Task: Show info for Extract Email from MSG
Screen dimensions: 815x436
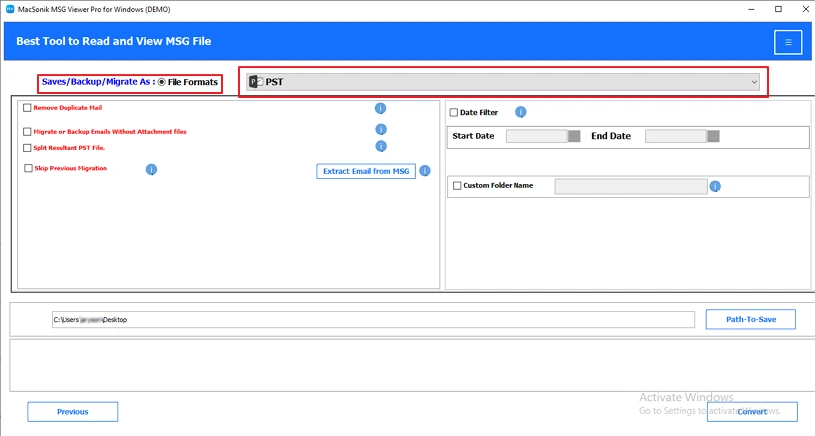Action: click(x=425, y=170)
